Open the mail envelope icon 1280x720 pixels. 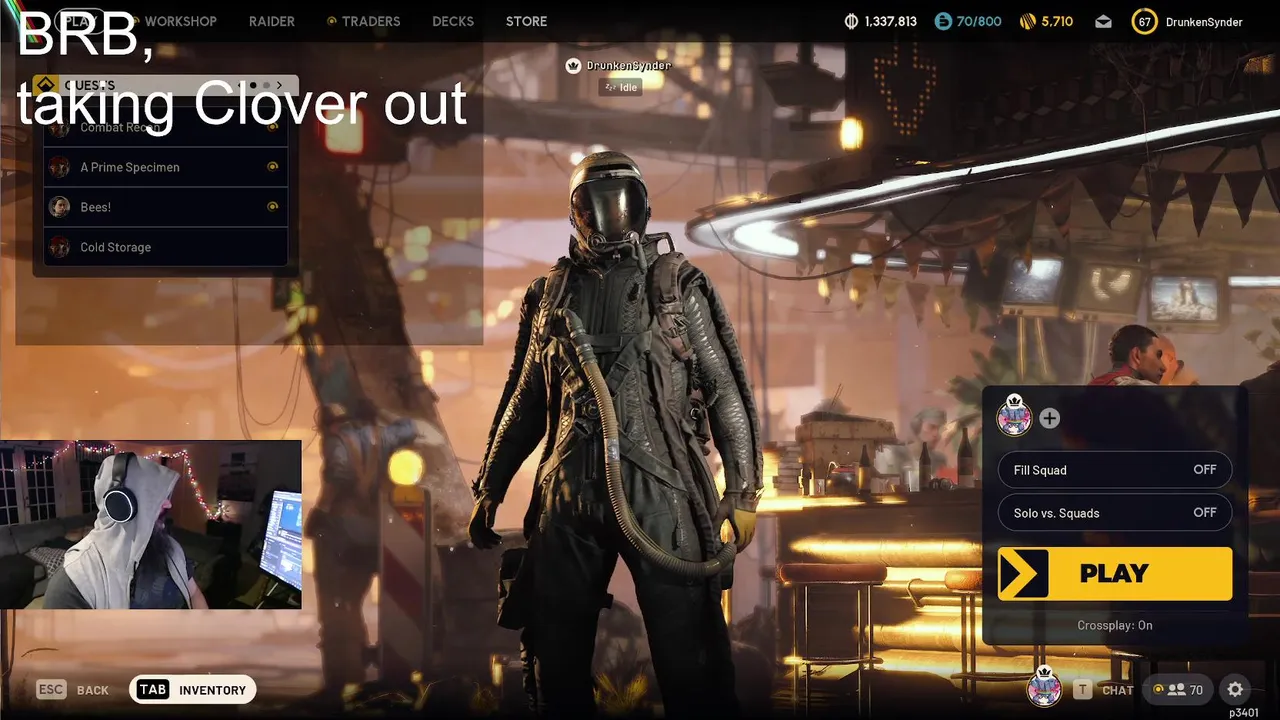1103,21
